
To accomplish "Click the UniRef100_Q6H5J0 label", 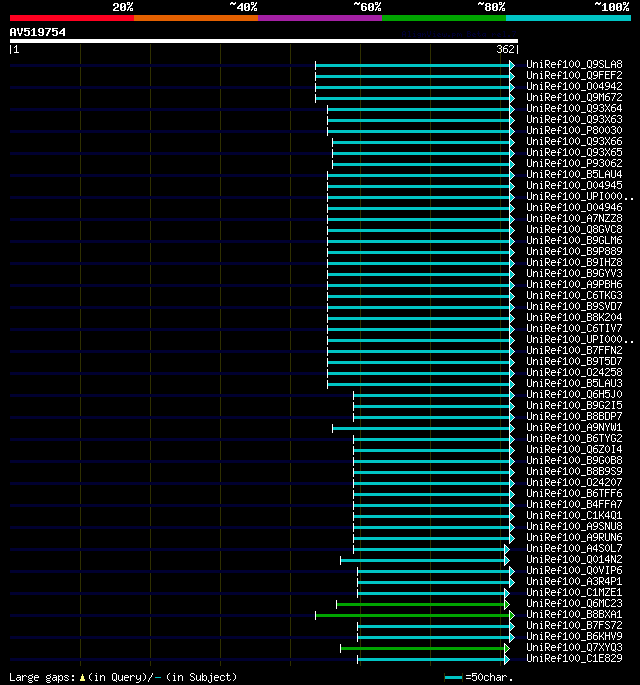I will [x=574, y=394].
